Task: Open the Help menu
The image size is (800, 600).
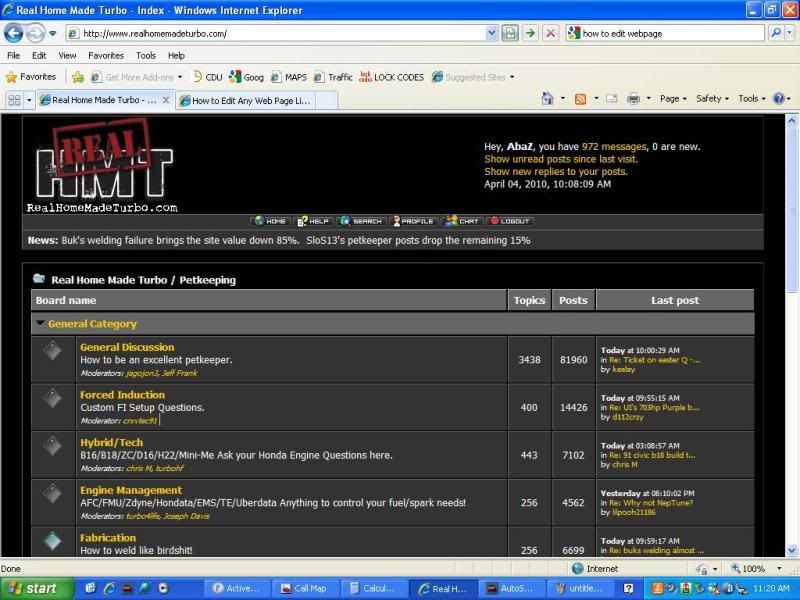Action: coord(176,56)
